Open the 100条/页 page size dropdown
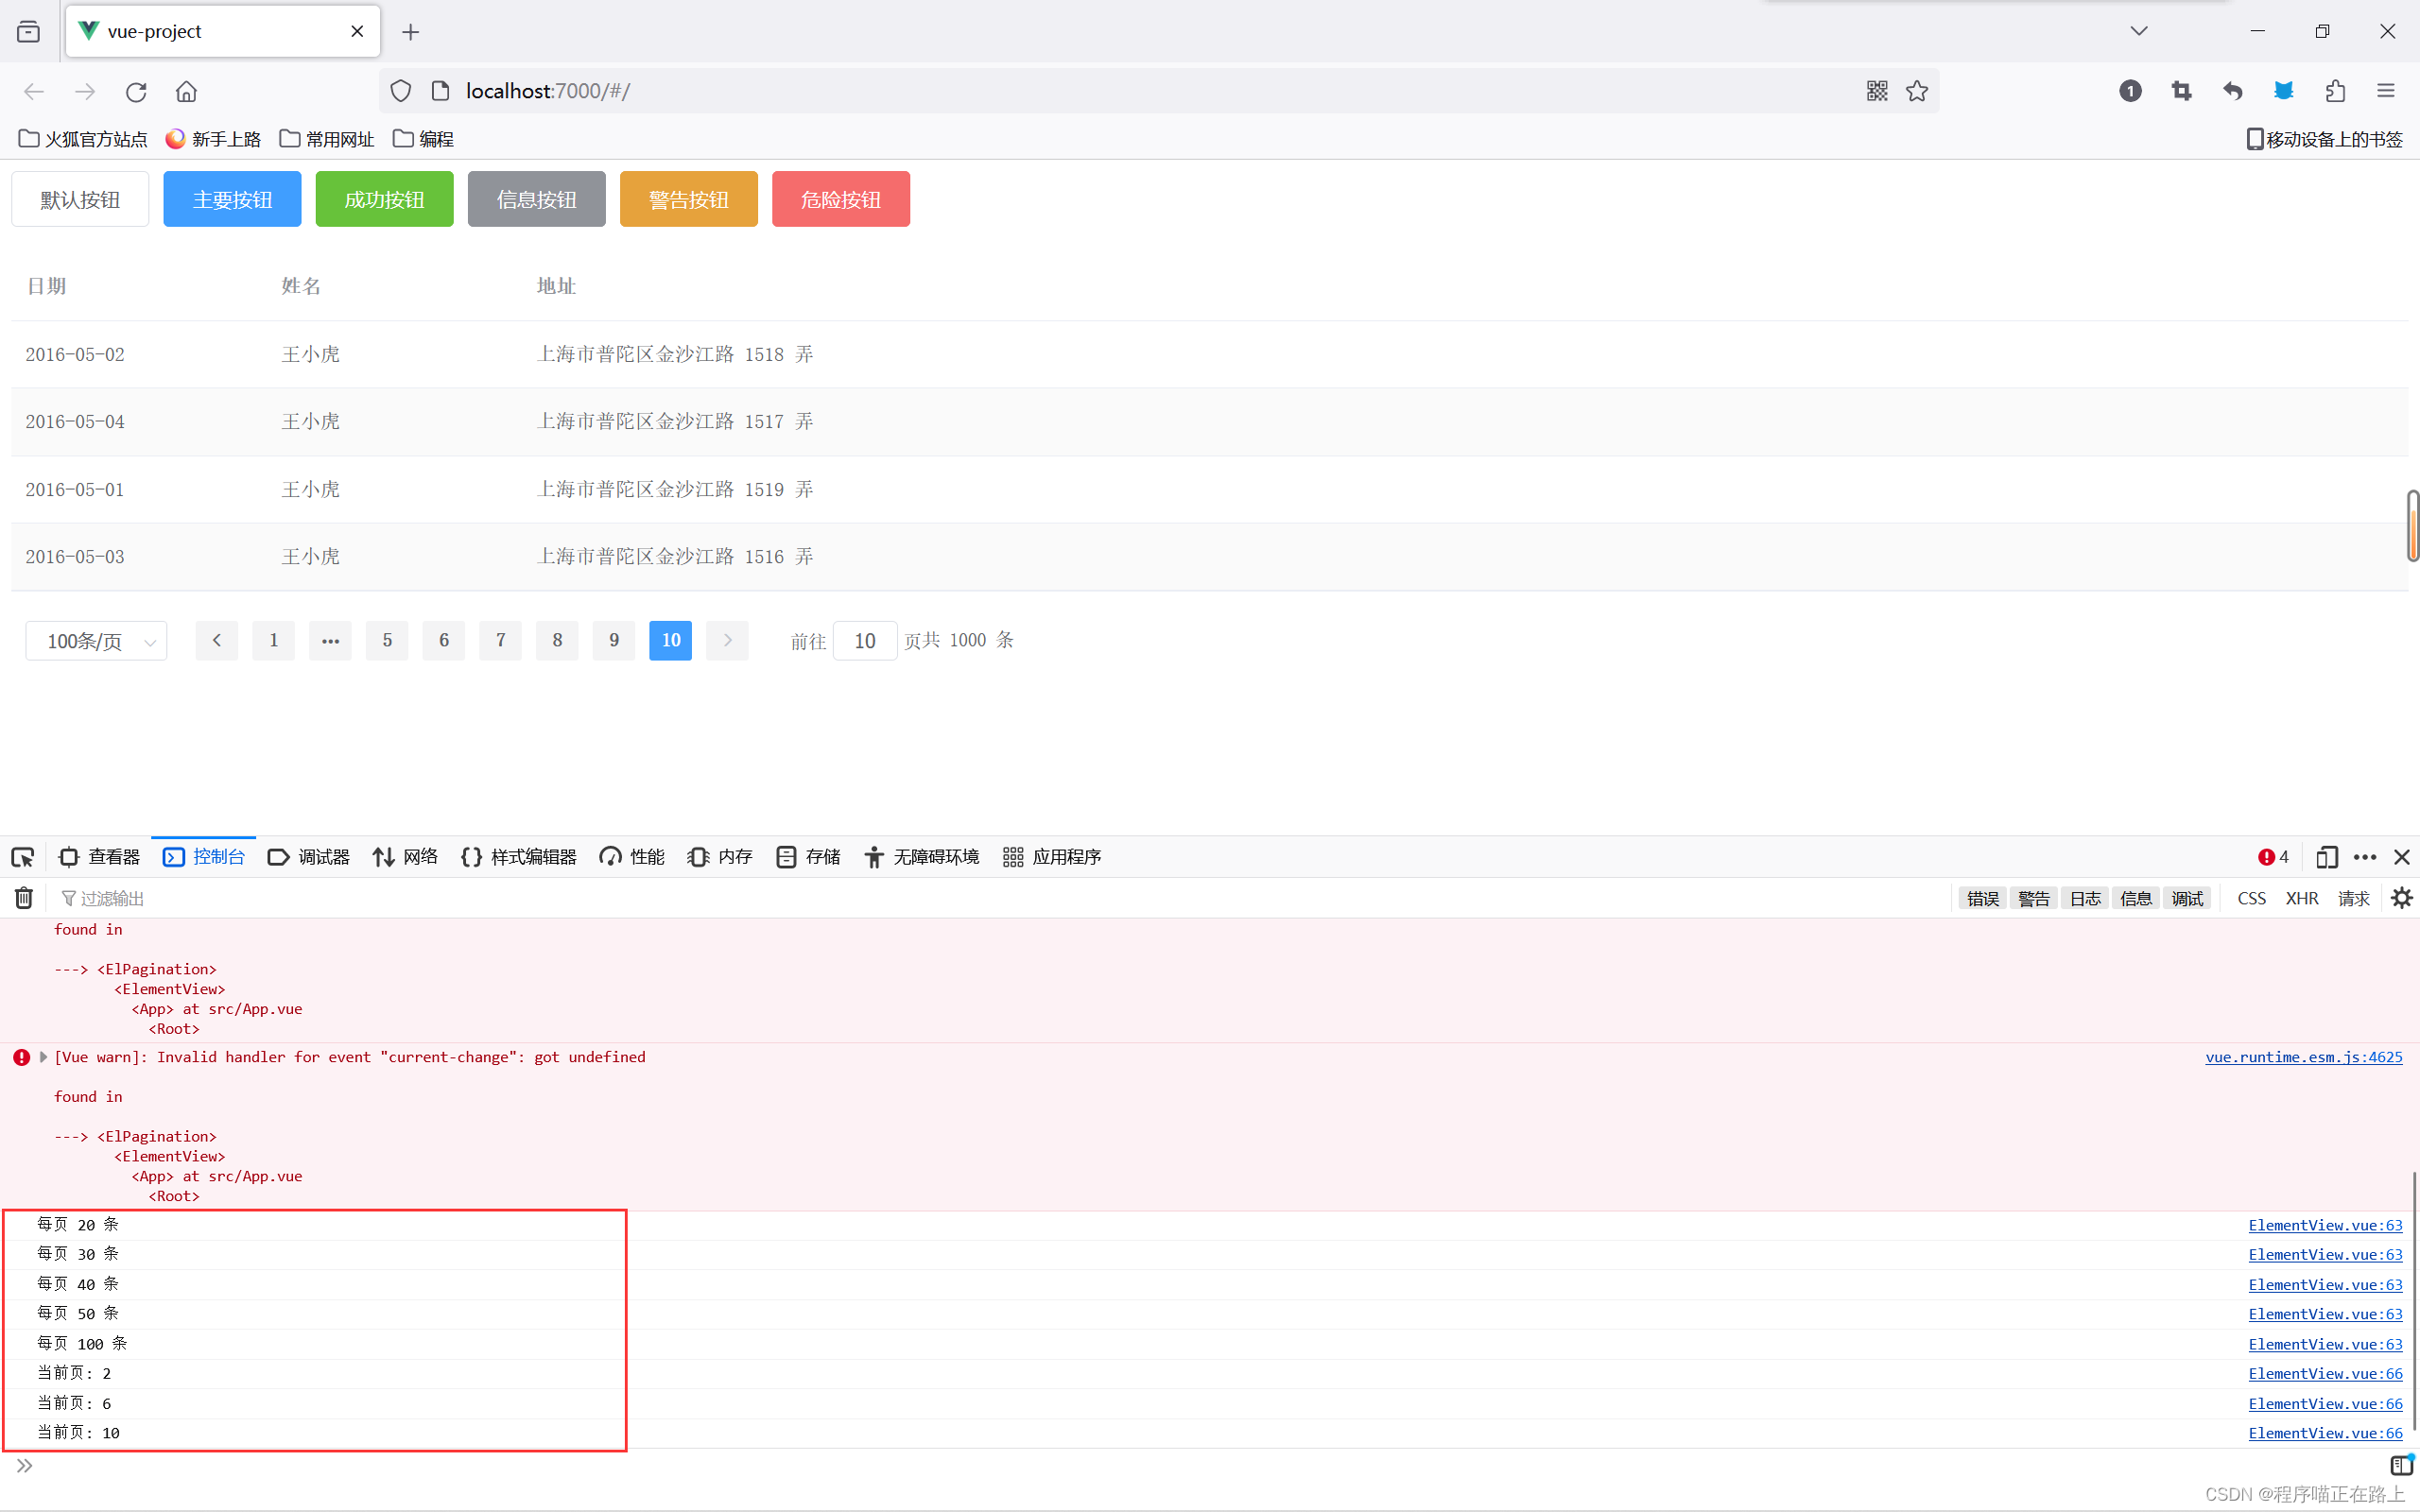 [96, 641]
